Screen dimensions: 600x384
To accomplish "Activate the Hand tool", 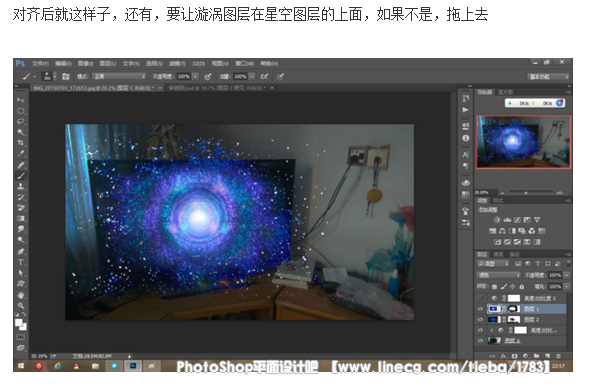I will click(x=21, y=295).
